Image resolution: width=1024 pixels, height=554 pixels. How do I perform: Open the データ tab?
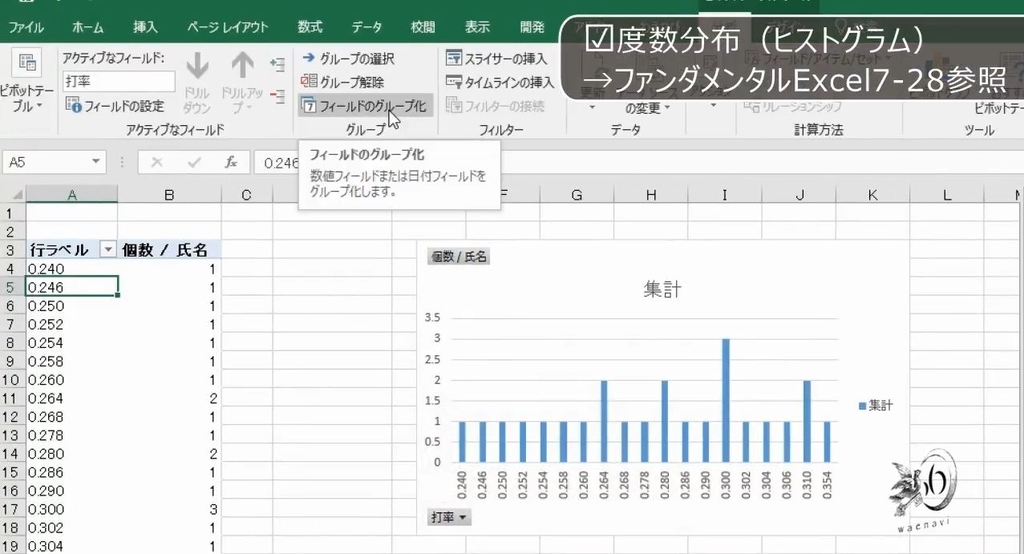(x=366, y=27)
